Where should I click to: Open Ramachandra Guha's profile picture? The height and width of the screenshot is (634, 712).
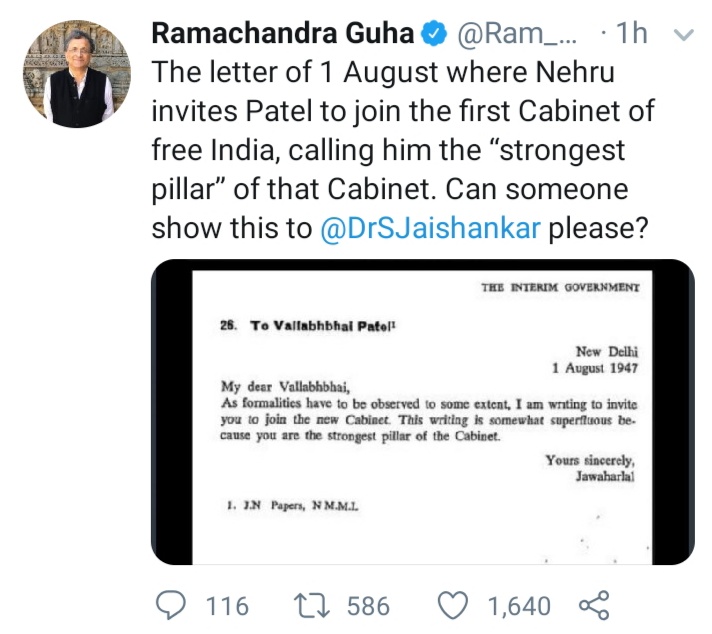77,74
